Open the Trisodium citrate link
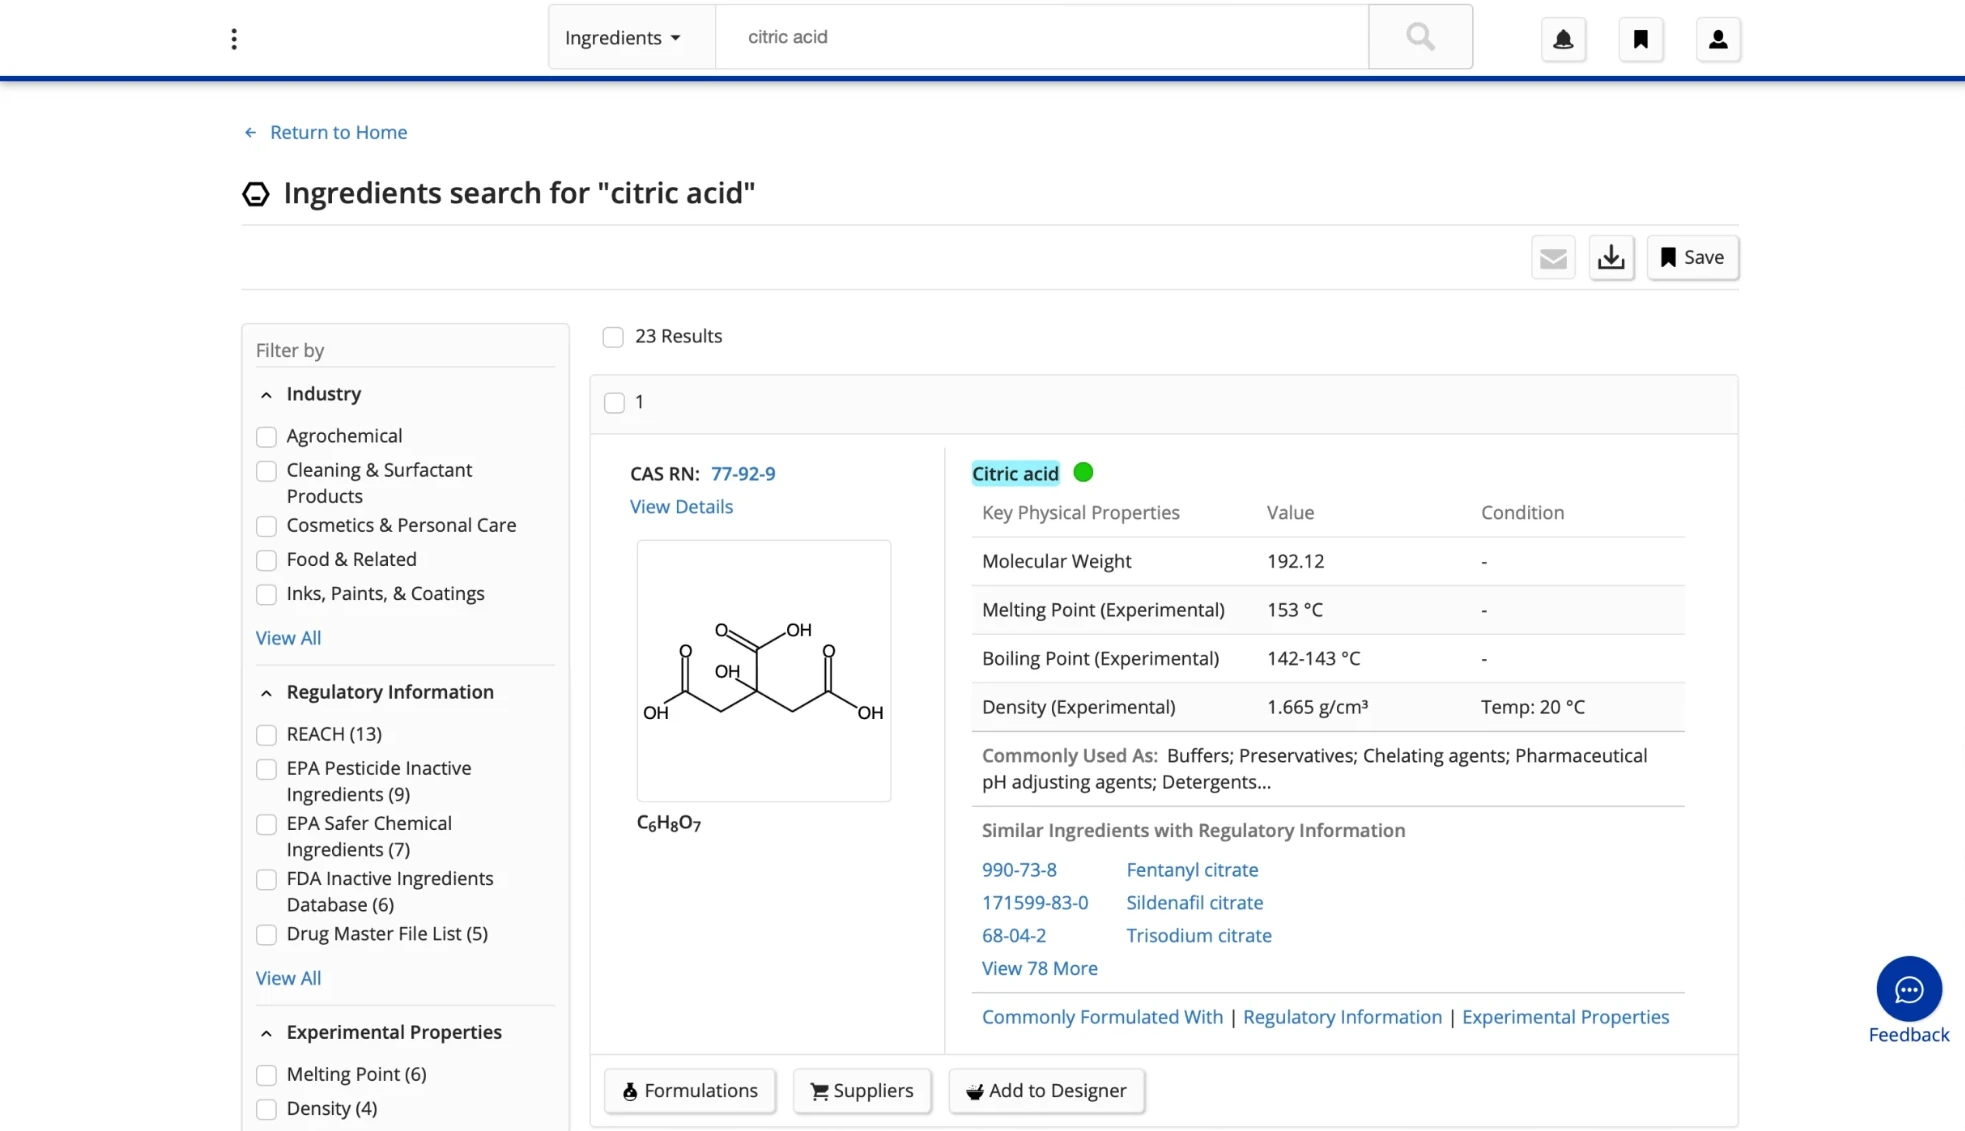Screen dimensions: 1965x1131 coord(1199,936)
